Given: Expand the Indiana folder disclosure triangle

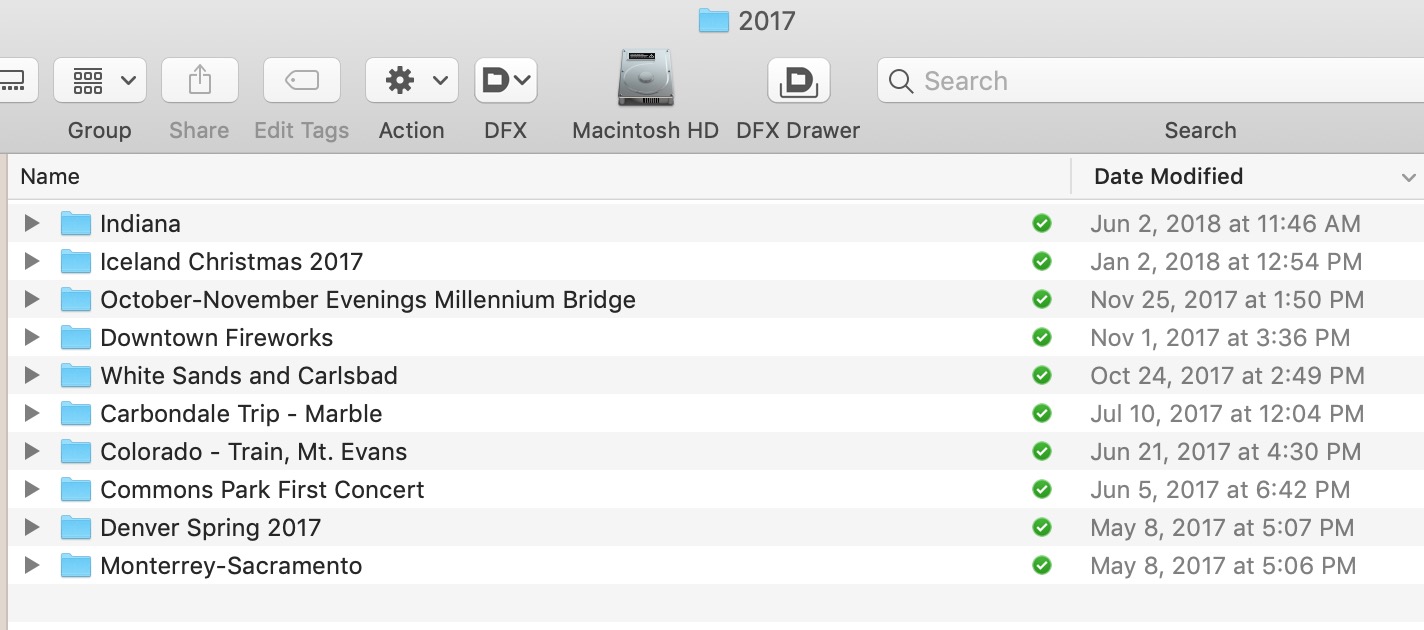Looking at the screenshot, I should (32, 223).
